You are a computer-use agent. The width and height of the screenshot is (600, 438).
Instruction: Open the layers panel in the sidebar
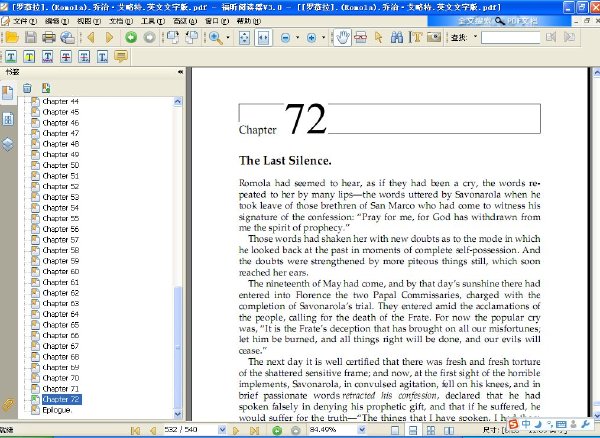[x=8, y=144]
